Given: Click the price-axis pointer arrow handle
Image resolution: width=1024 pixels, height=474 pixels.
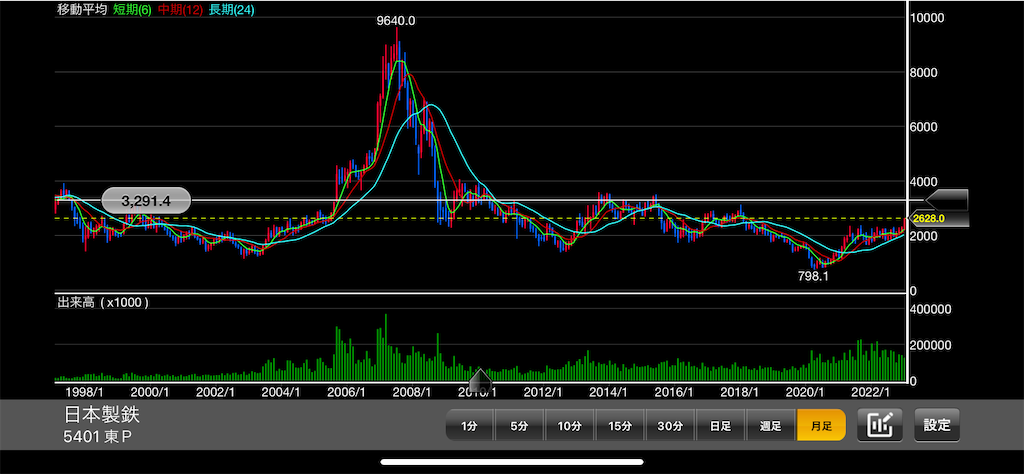Looking at the screenshot, I should [947, 200].
